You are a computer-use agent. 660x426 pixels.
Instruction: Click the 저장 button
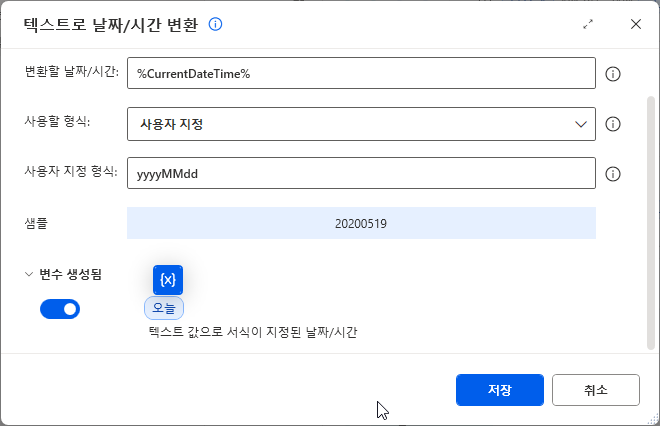pos(500,390)
